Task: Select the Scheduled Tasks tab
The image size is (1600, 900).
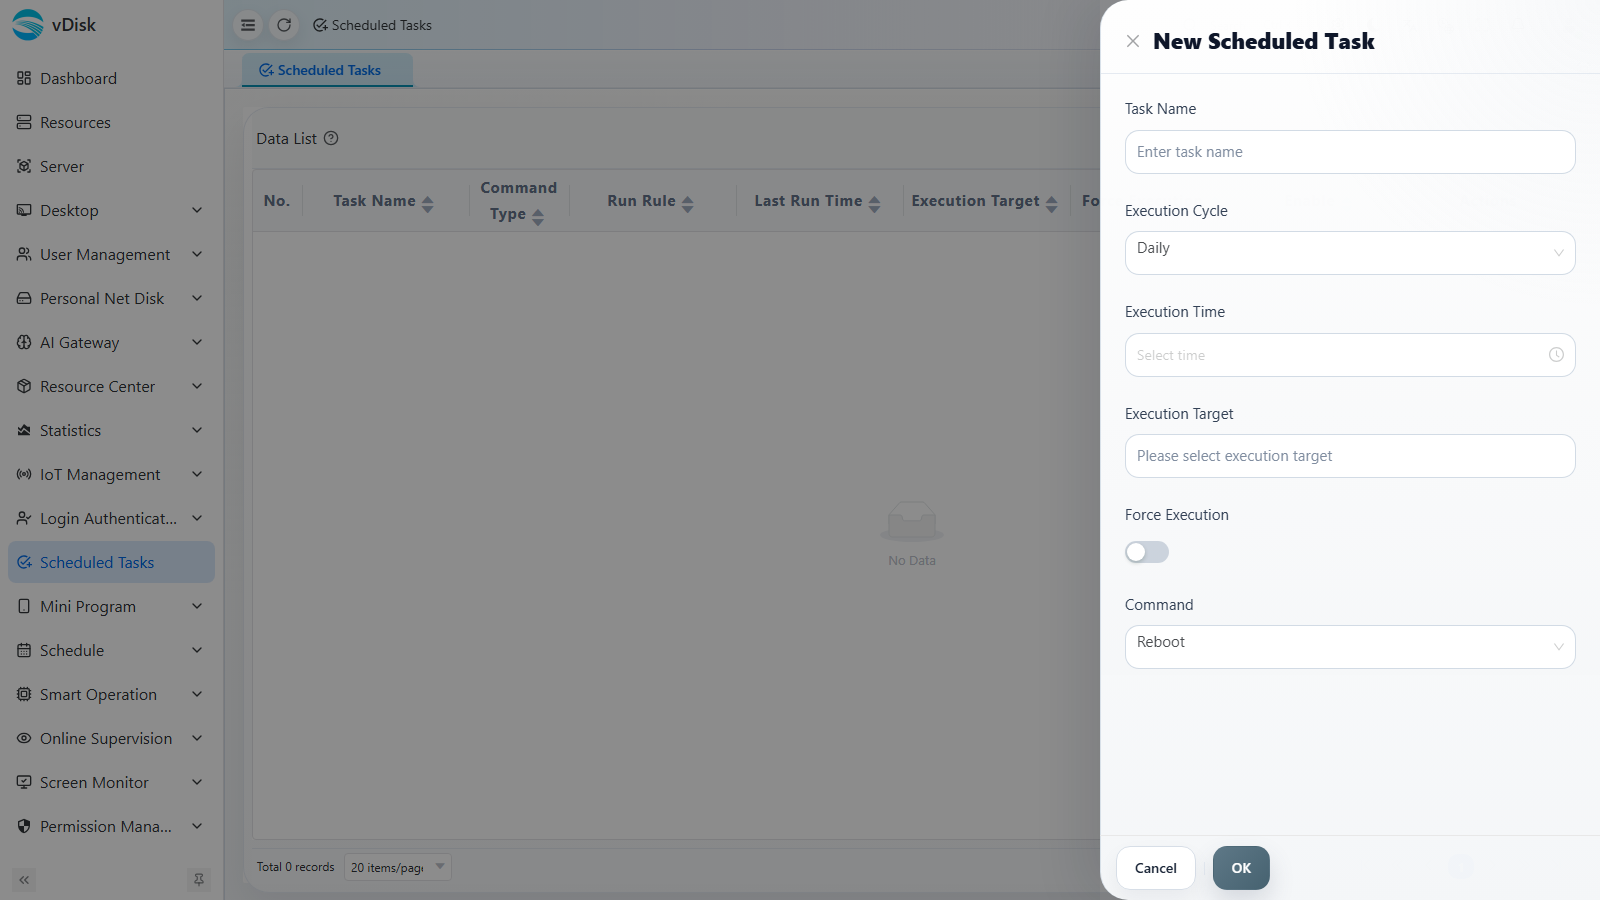Action: [x=327, y=70]
